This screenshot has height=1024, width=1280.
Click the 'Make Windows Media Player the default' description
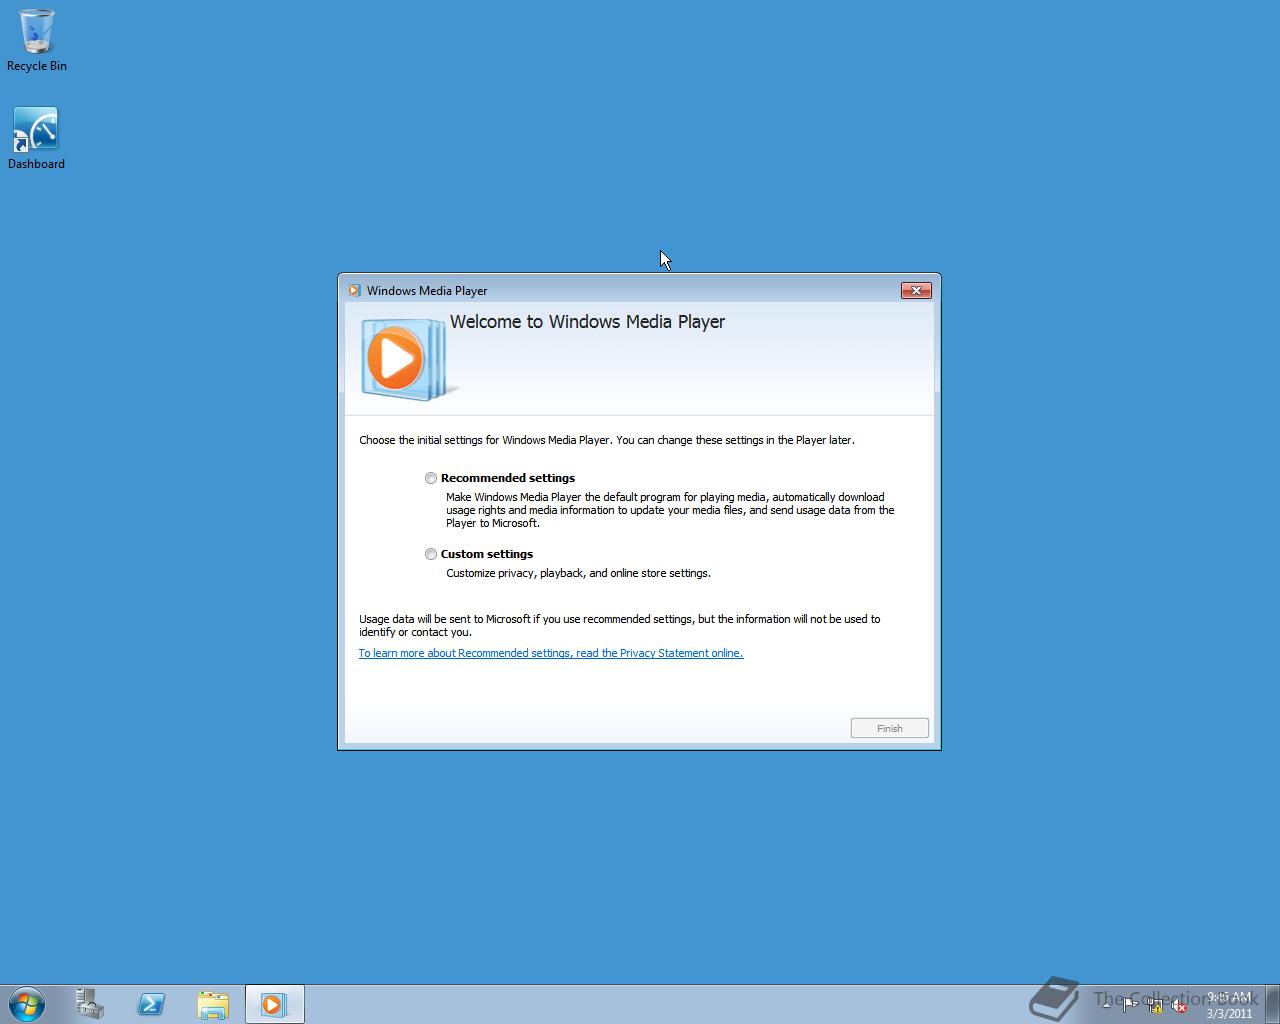pyautogui.click(x=670, y=510)
